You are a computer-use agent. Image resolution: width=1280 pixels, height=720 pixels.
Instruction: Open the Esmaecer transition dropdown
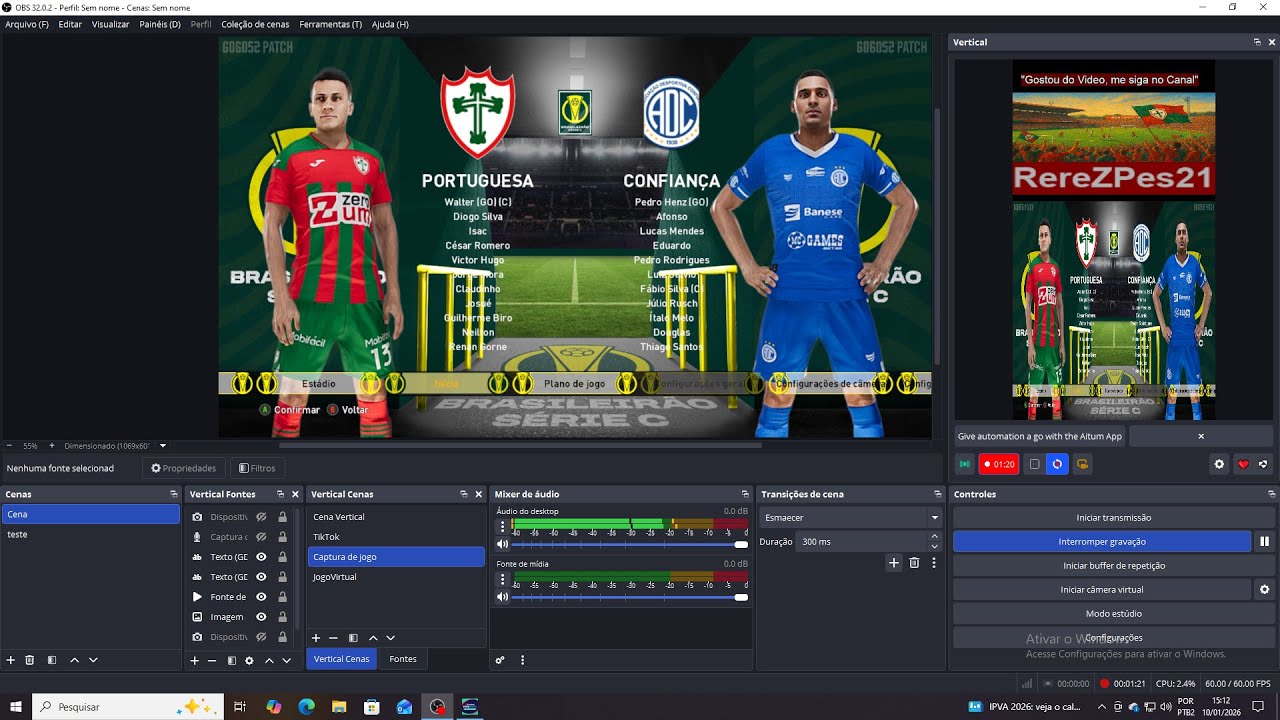click(851, 517)
